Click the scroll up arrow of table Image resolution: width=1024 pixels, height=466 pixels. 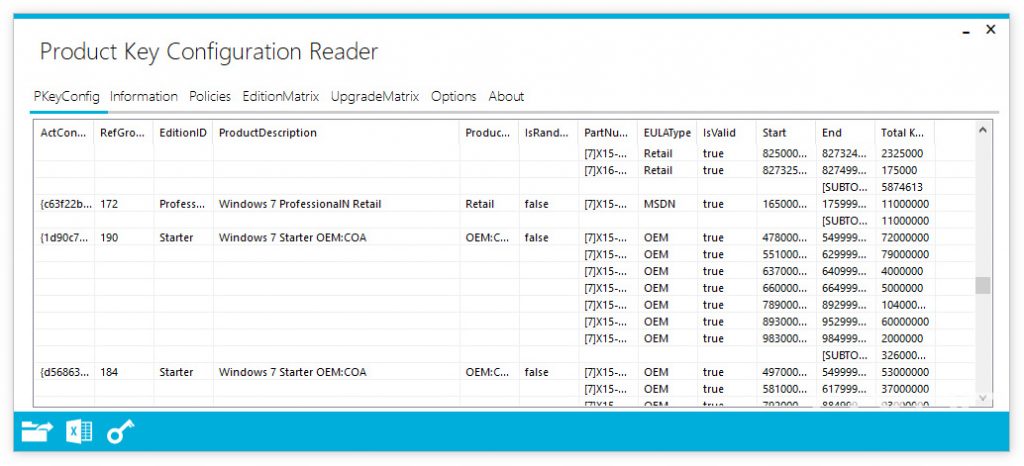[983, 131]
